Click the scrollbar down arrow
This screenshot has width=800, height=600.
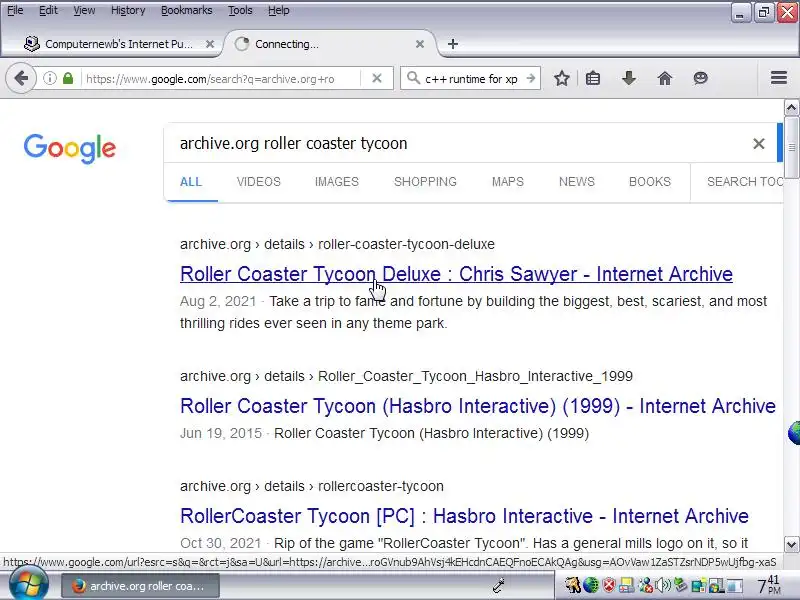(x=791, y=544)
